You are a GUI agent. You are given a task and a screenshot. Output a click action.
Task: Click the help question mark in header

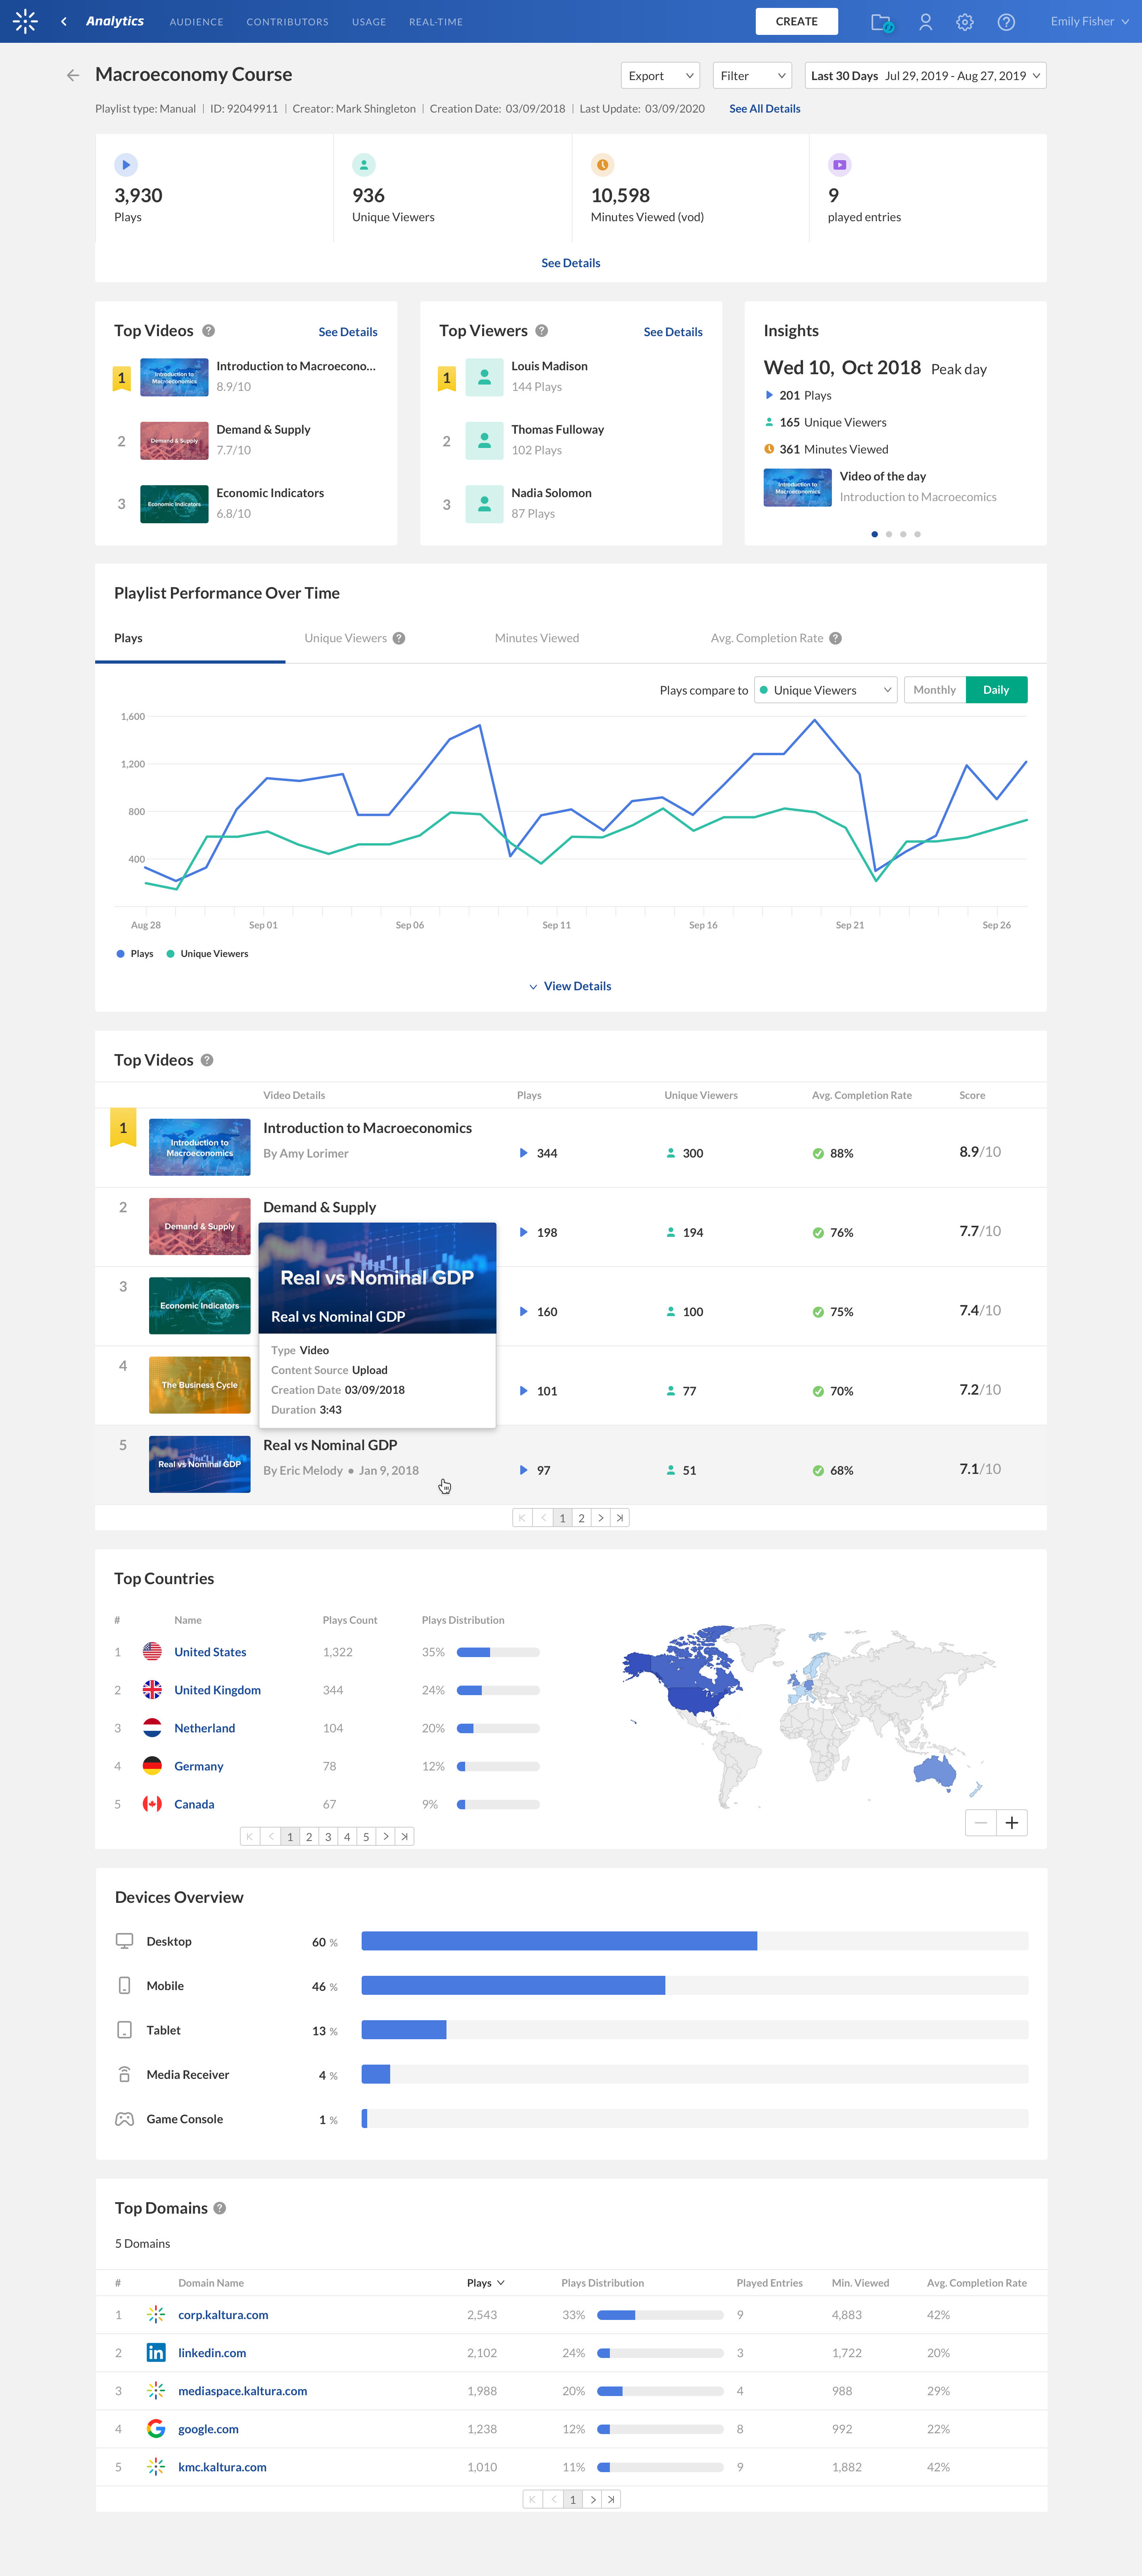[x=1006, y=22]
